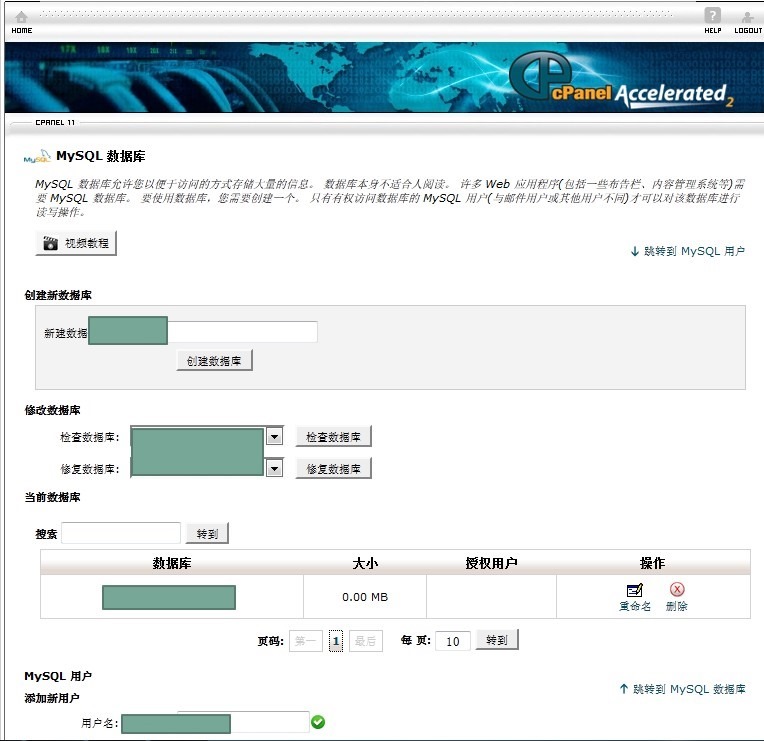Click the 检查数据库 button
Image resolution: width=764 pixels, height=741 pixels.
point(333,437)
